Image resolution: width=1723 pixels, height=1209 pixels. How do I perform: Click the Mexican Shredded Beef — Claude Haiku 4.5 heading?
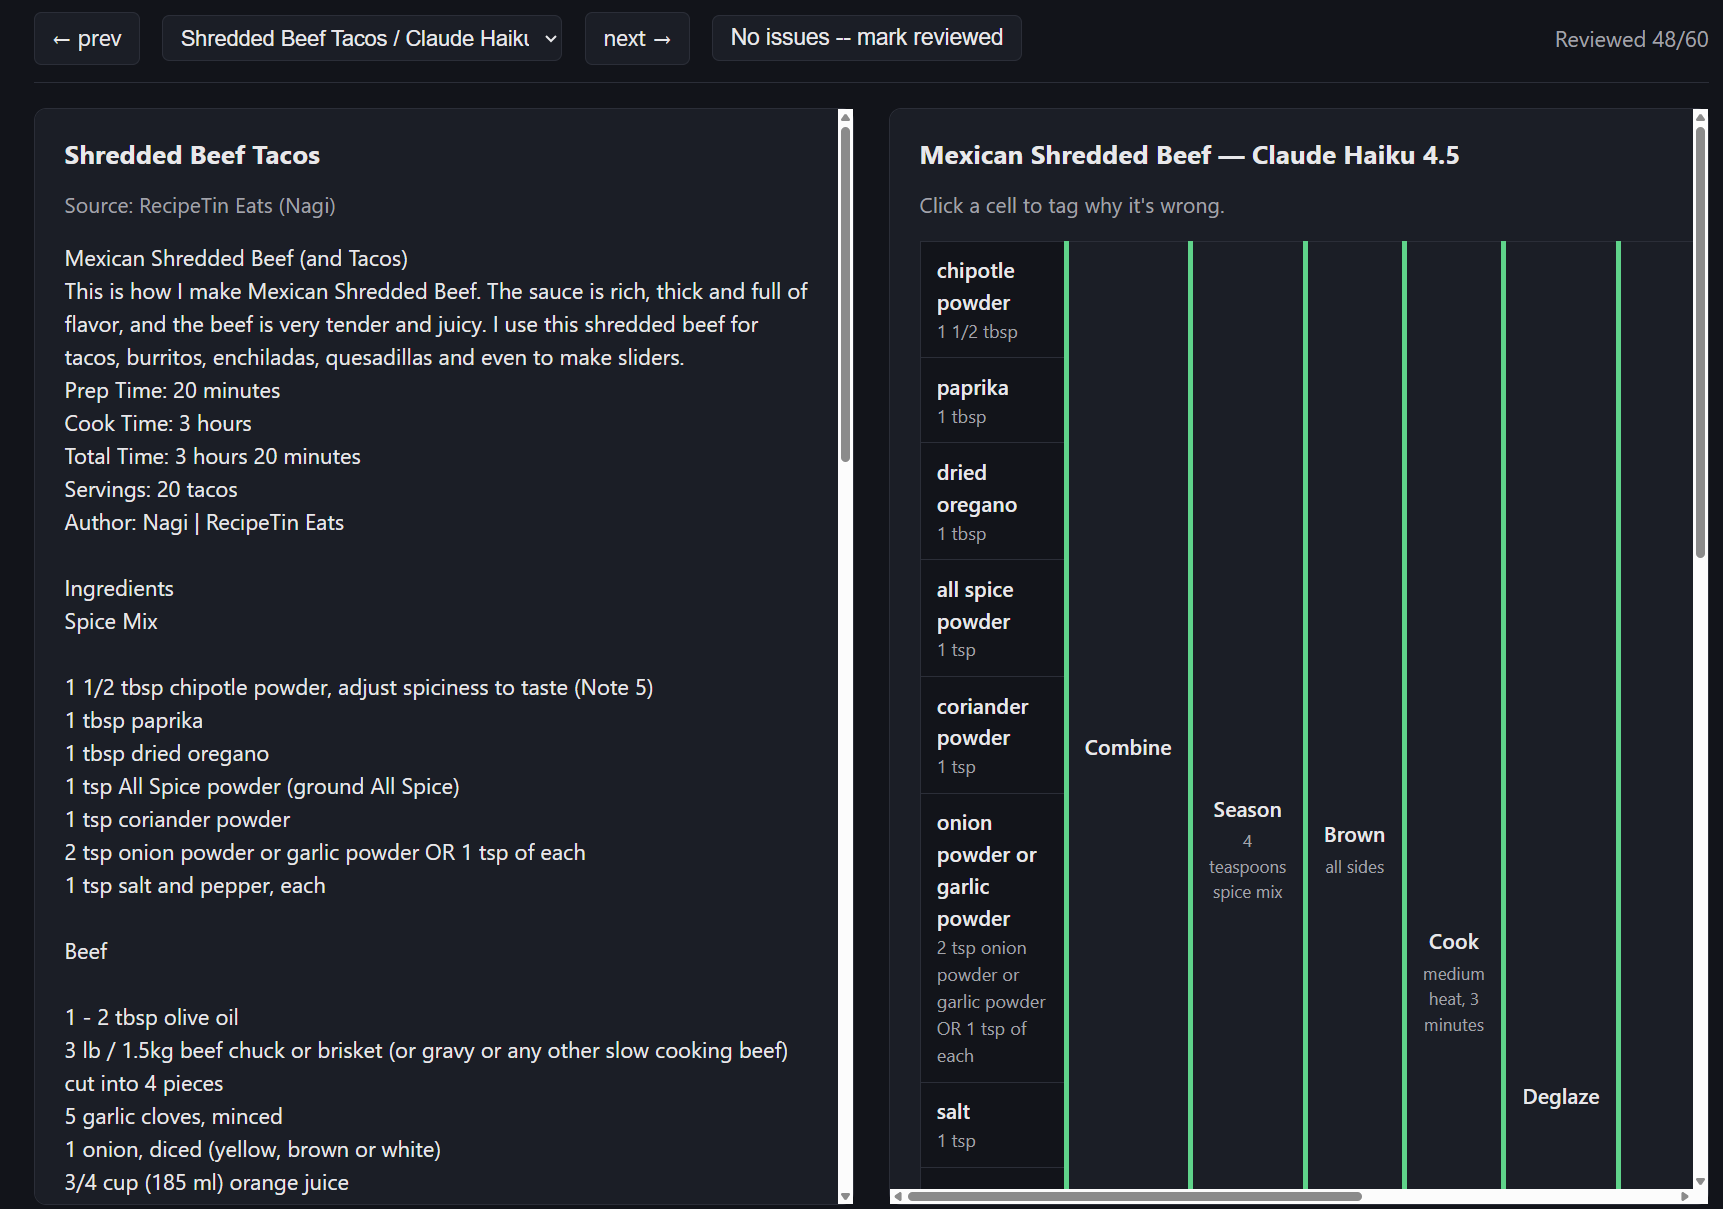coord(1189,155)
